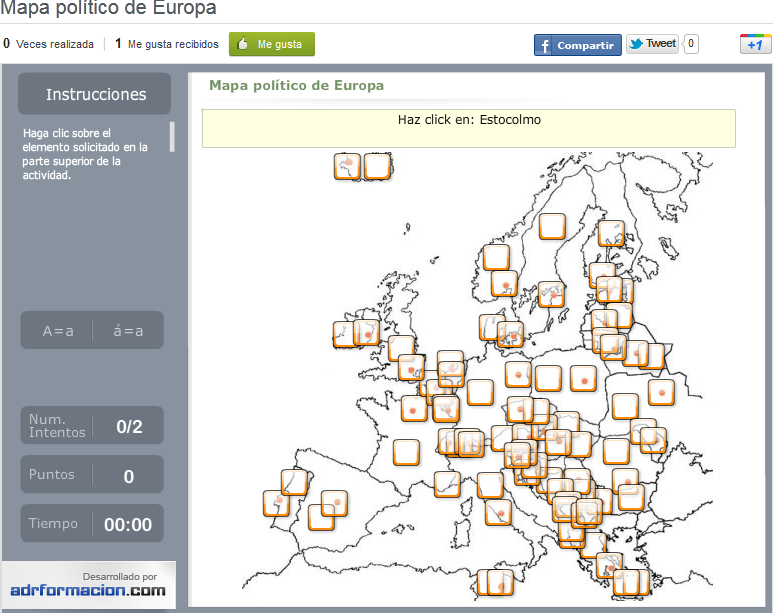Select the Madrid marker in central Spain

[333, 503]
